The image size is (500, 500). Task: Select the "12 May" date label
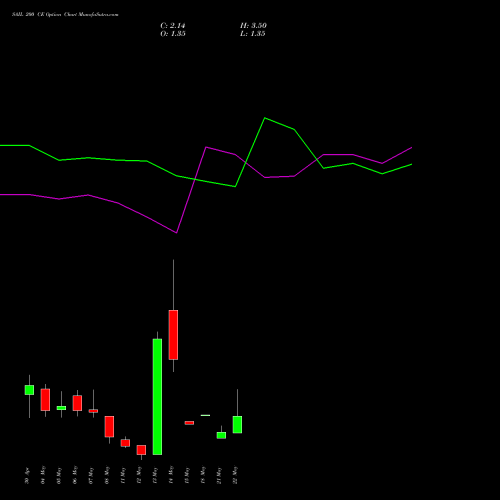[x=139, y=475]
